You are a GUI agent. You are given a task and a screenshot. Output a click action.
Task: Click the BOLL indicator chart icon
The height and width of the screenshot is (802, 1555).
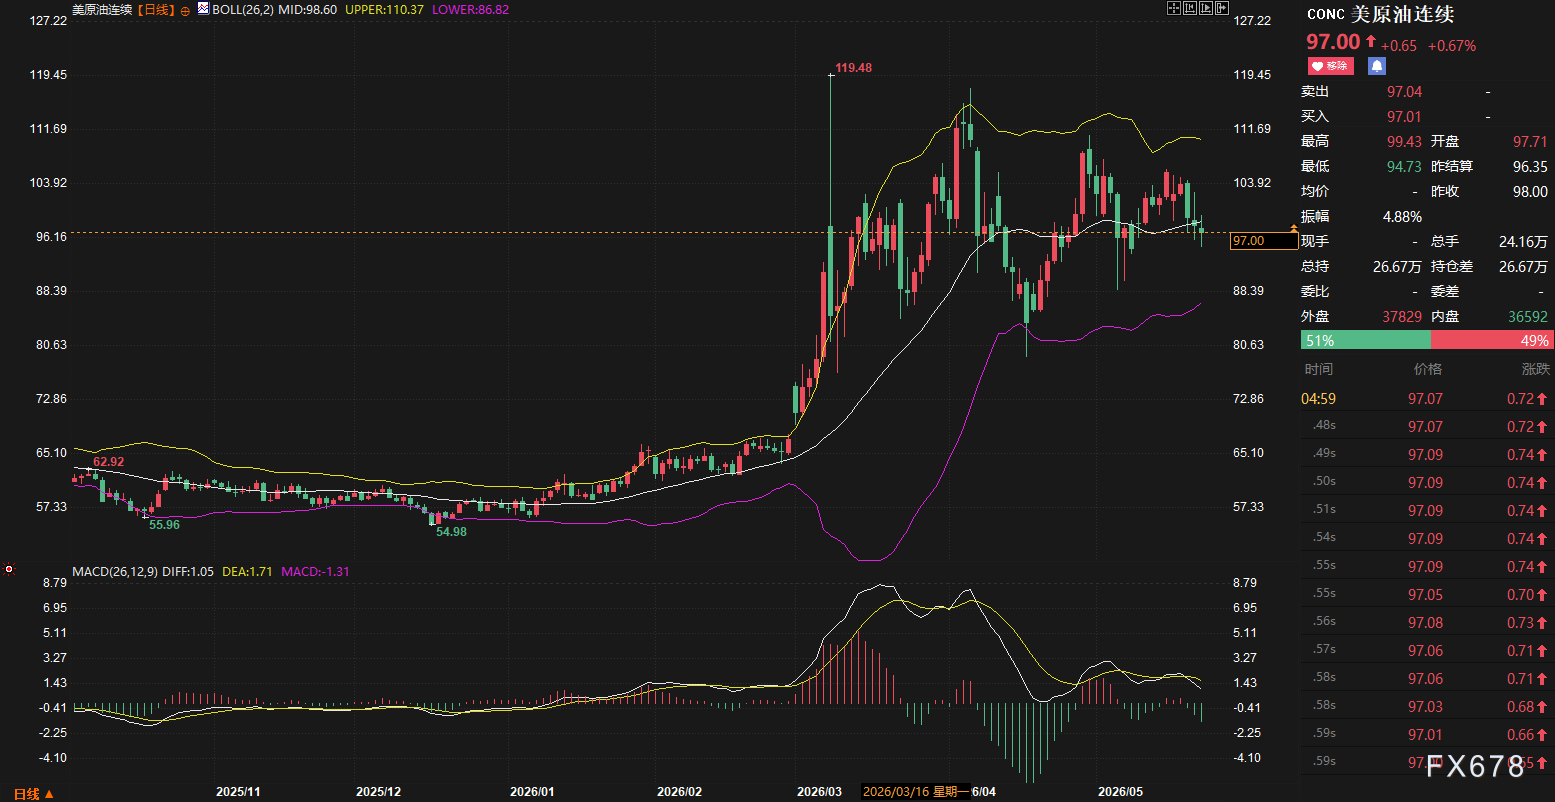tap(204, 8)
